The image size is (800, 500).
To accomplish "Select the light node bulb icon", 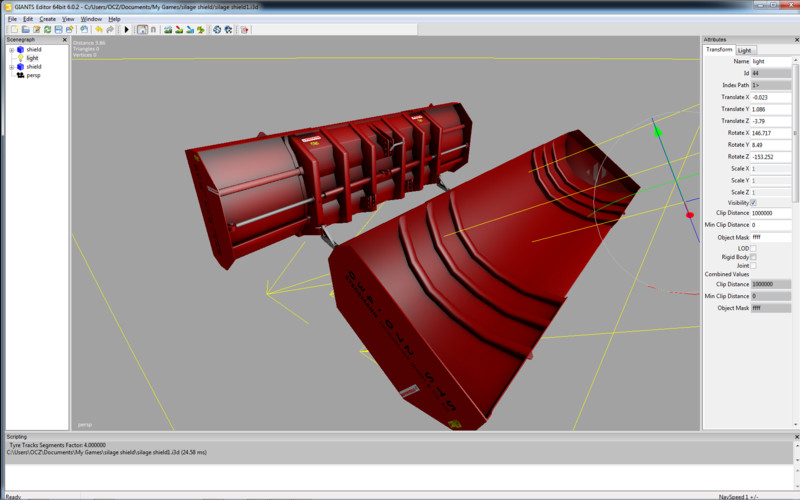I will pos(20,58).
